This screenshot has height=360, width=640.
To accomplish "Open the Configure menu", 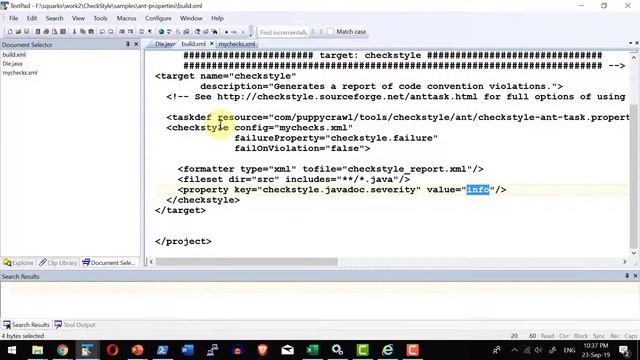I will click(158, 18).
